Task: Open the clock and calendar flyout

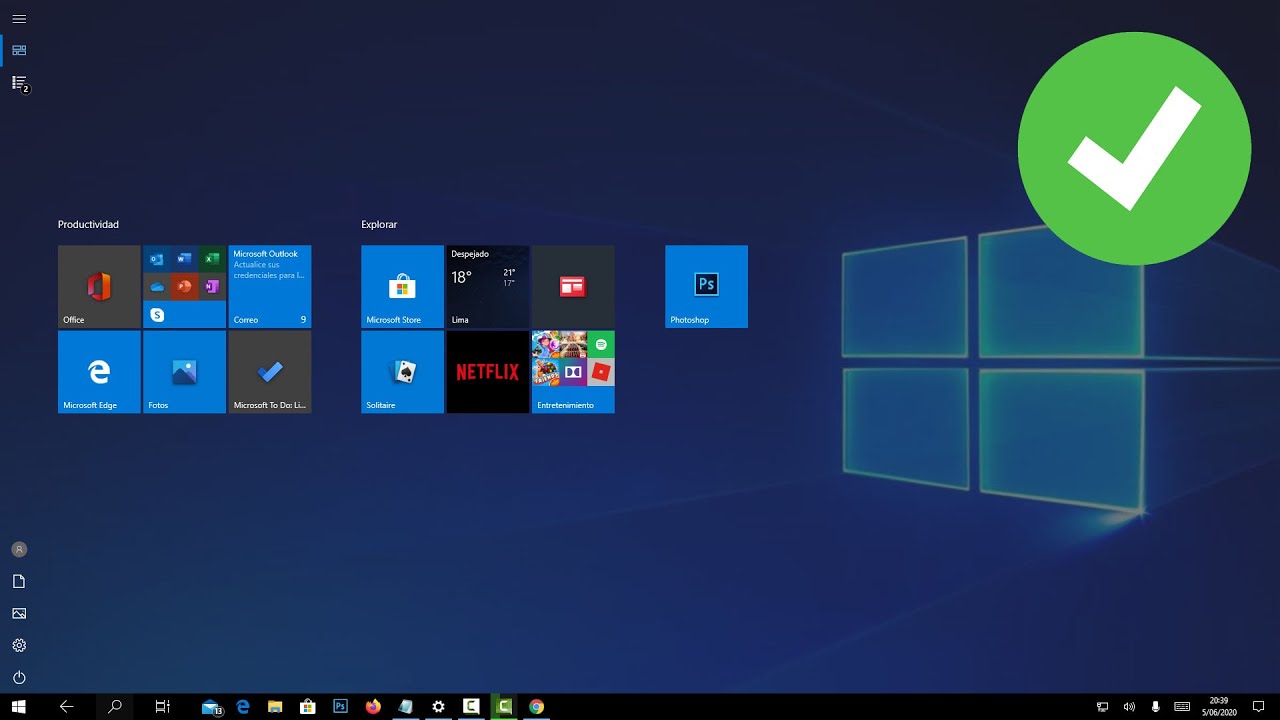Action: pos(1218,707)
